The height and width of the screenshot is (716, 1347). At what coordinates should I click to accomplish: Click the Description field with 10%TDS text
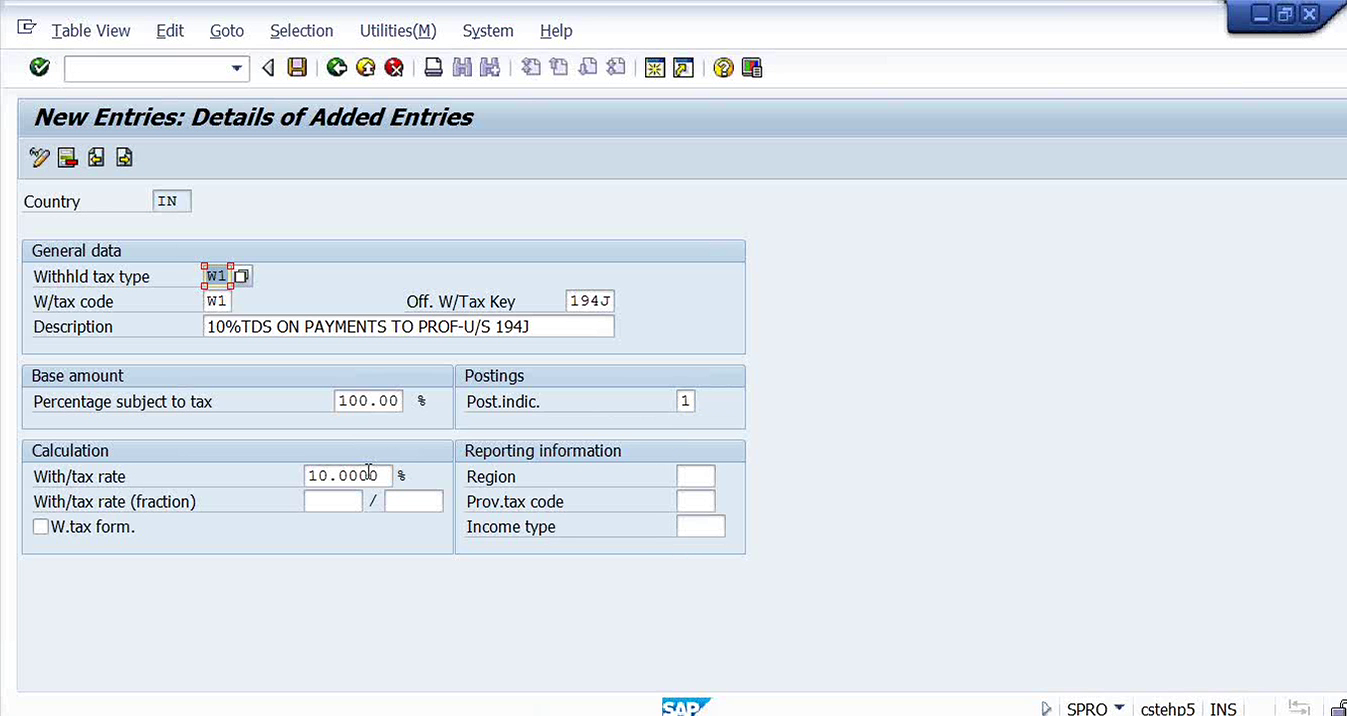(408, 326)
